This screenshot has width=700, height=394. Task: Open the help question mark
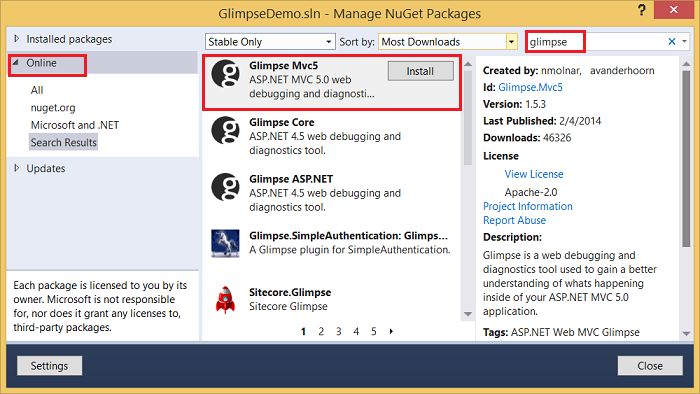coord(642,10)
